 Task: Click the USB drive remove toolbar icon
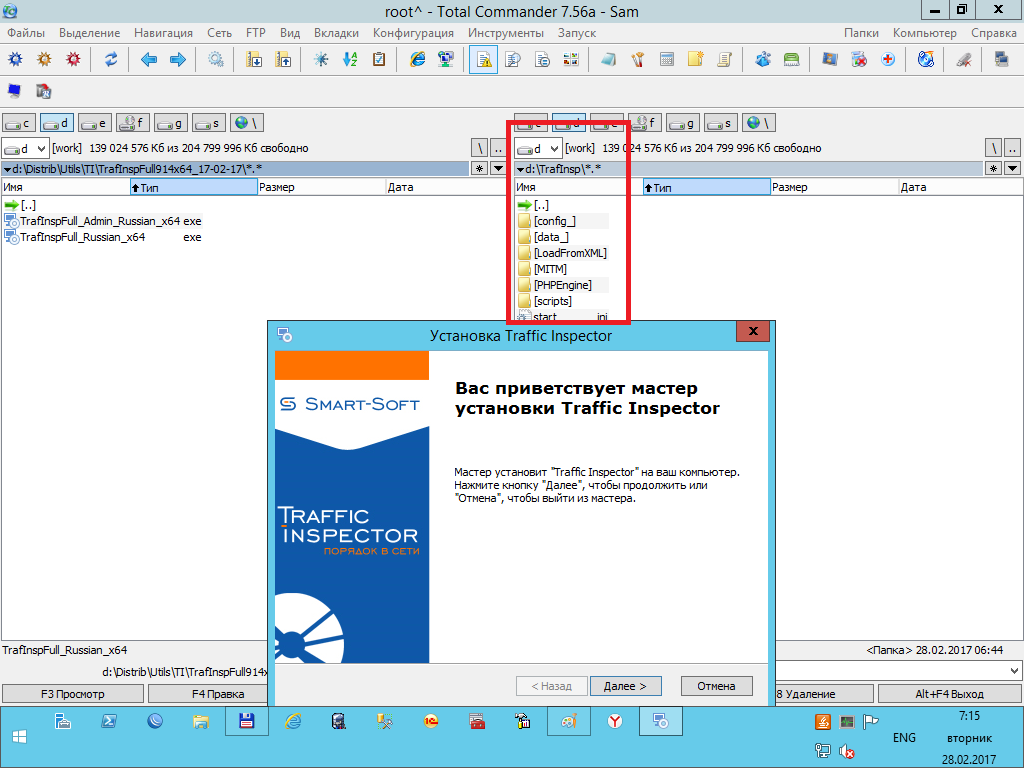pyautogui.click(x=963, y=59)
